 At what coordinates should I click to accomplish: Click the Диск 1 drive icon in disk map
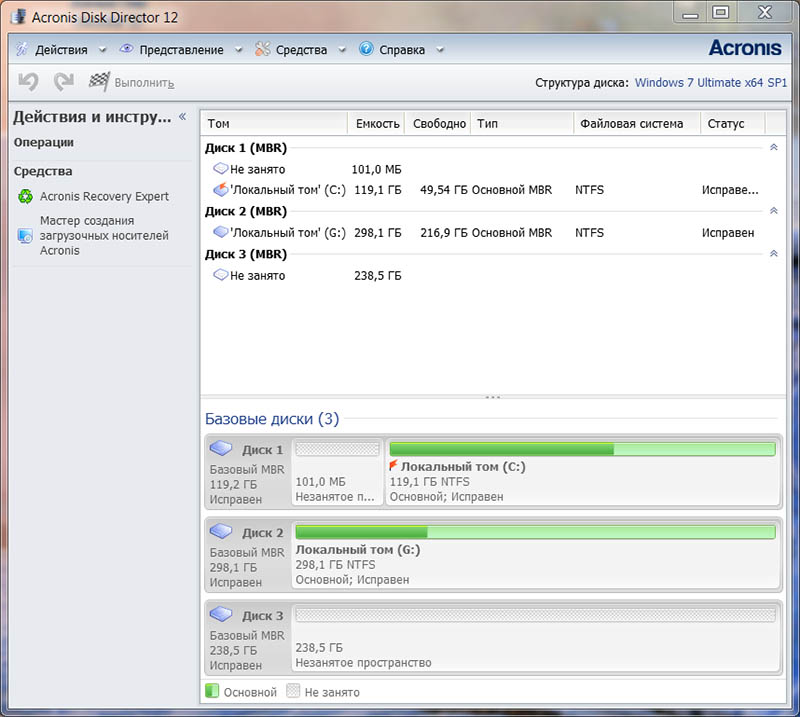221,448
